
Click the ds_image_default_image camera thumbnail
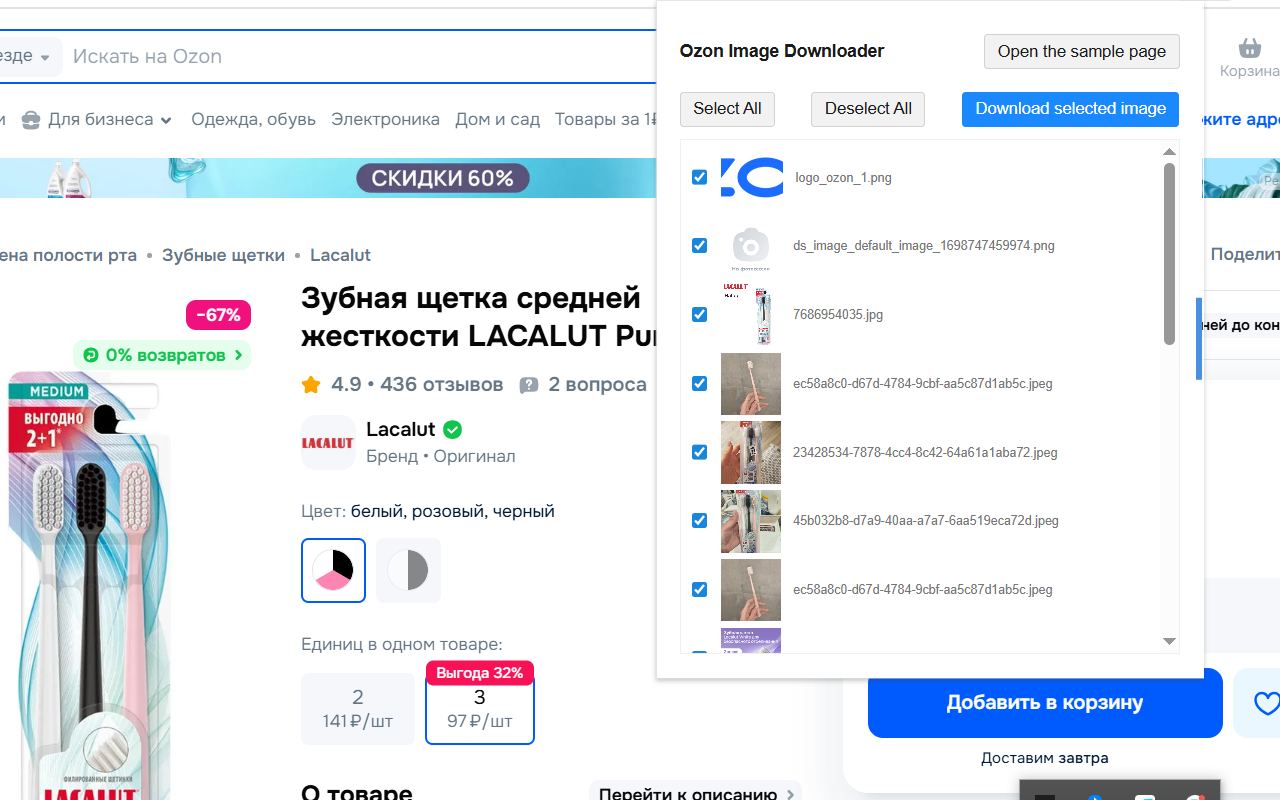coord(750,246)
